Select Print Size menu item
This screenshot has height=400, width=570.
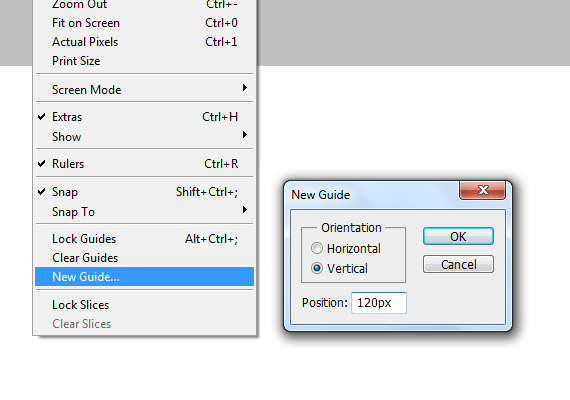(144, 61)
